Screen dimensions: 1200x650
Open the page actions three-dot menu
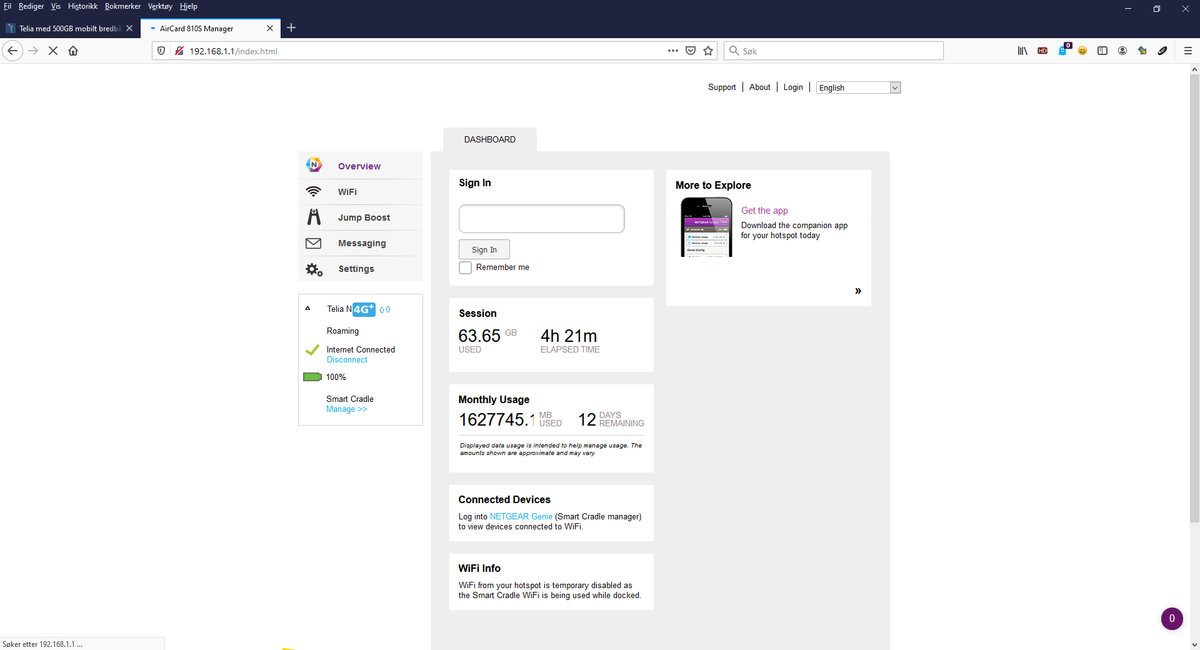coord(673,50)
